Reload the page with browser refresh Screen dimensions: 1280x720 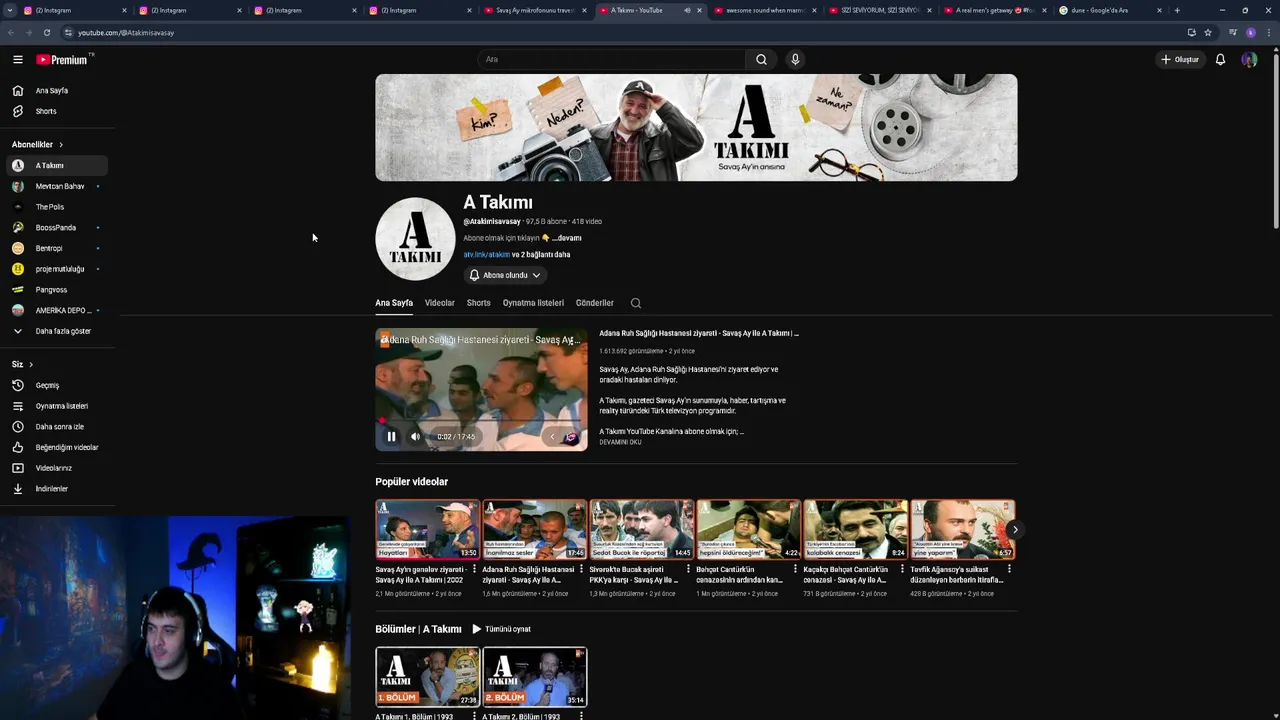tap(46, 32)
